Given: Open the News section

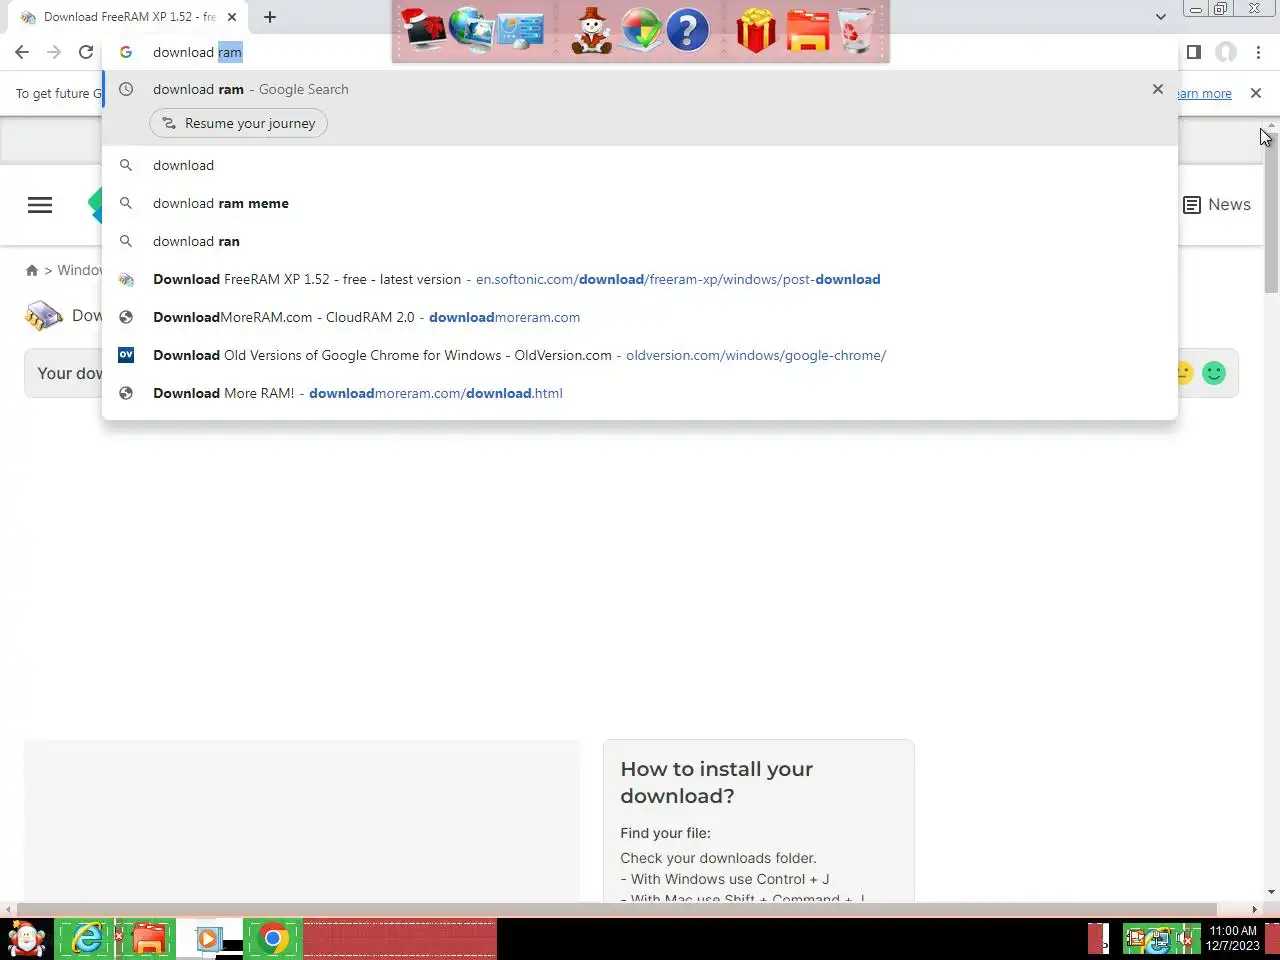Looking at the screenshot, I should [x=1216, y=204].
